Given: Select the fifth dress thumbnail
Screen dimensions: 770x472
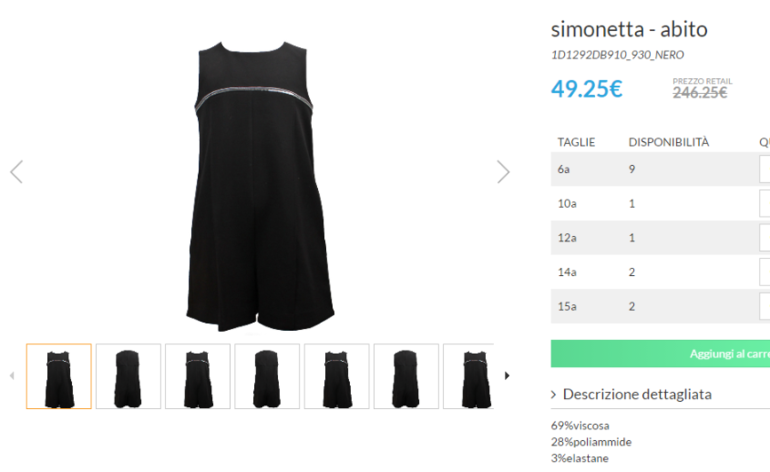Looking at the screenshot, I should (x=337, y=376).
